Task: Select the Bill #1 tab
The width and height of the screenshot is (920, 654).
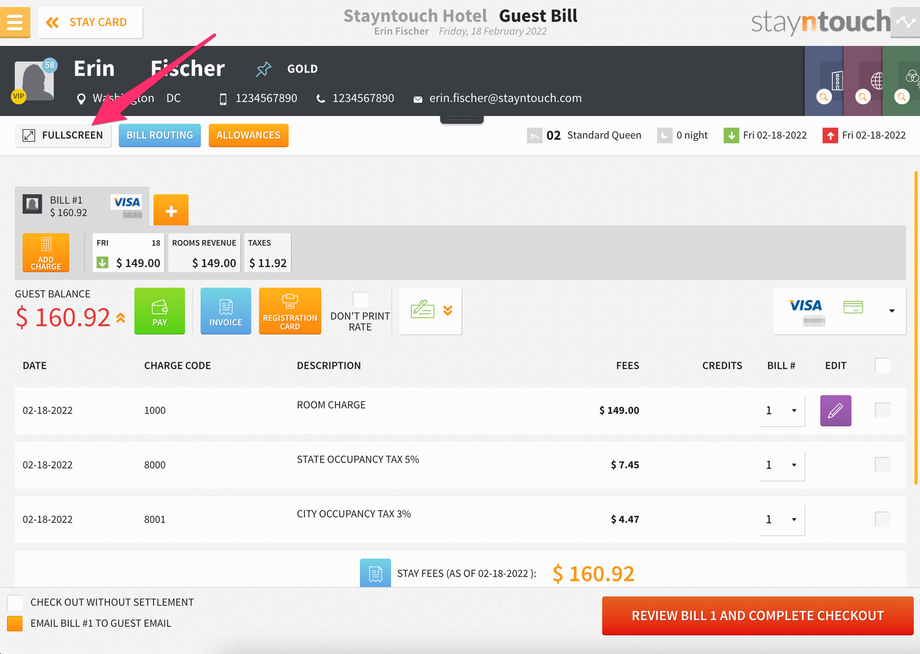Action: pos(82,206)
